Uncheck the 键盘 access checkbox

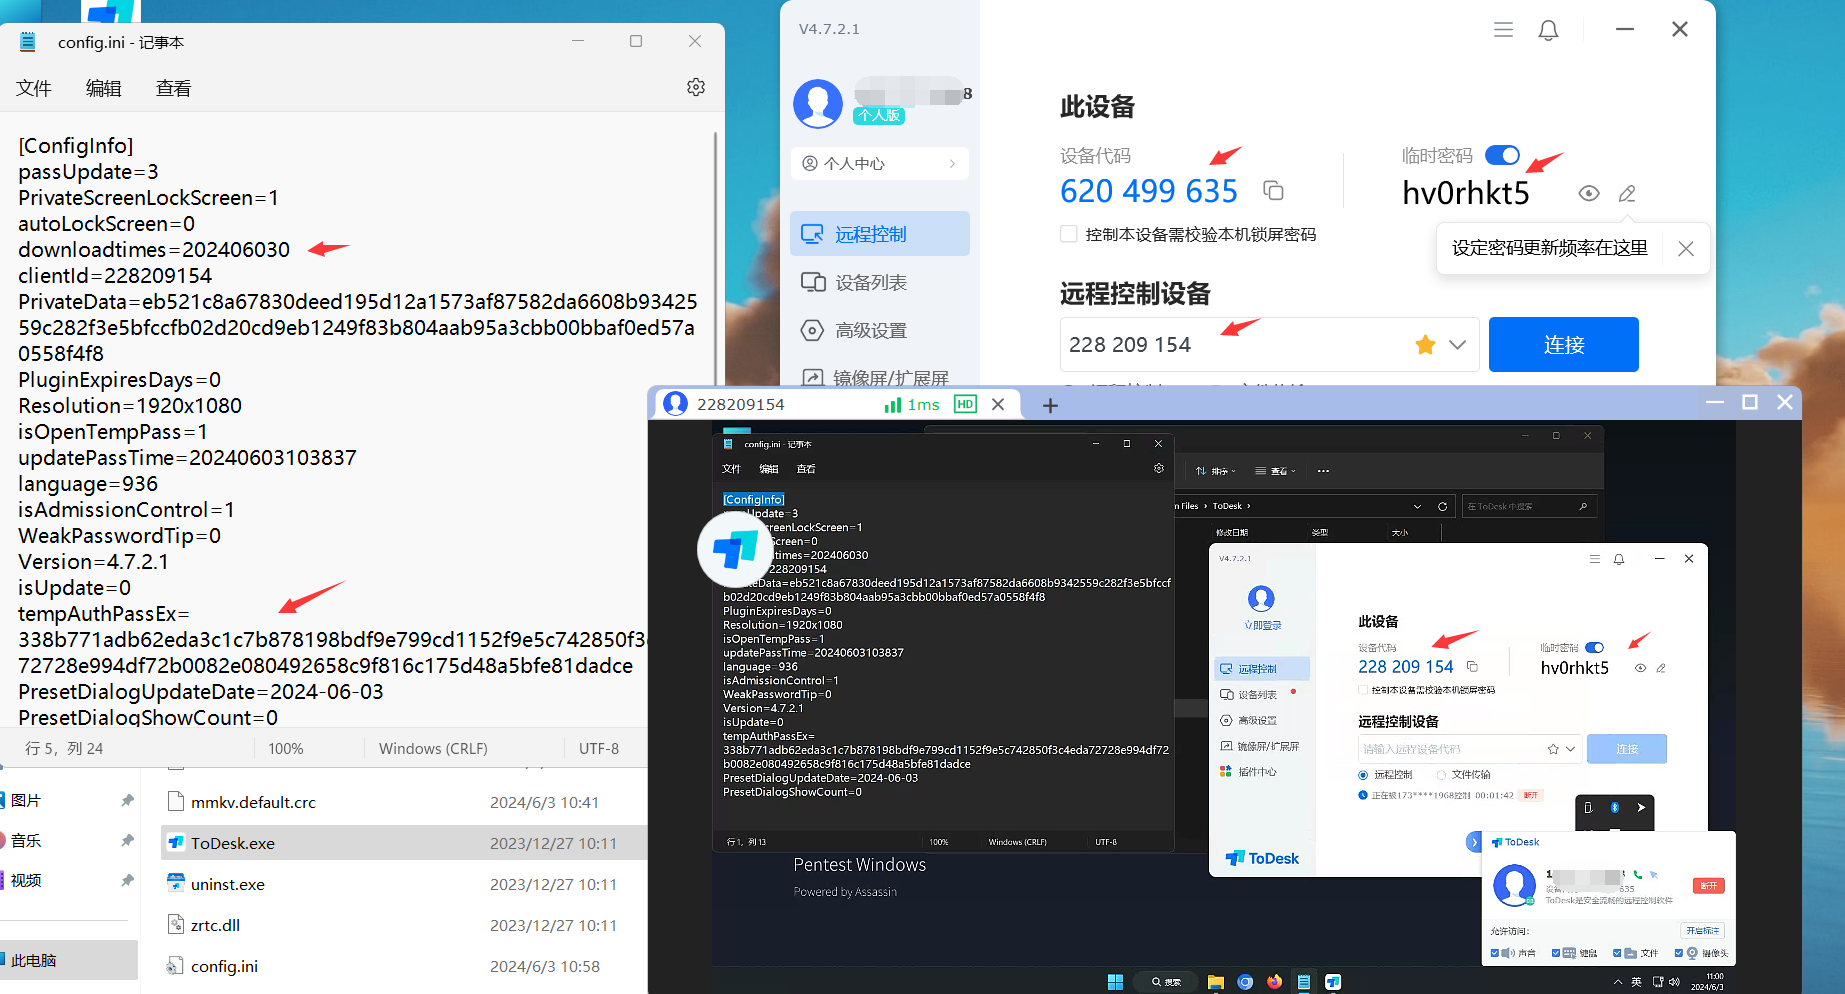[1556, 953]
